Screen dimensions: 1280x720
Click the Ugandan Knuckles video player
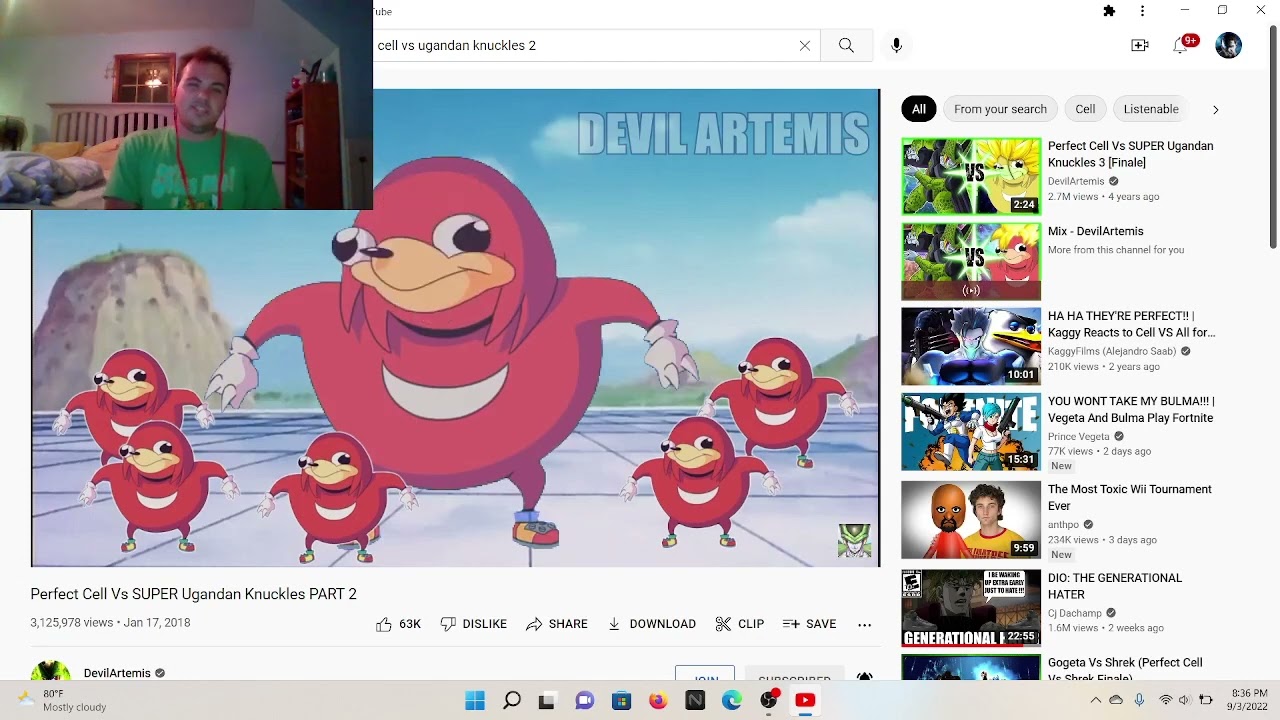click(455, 328)
